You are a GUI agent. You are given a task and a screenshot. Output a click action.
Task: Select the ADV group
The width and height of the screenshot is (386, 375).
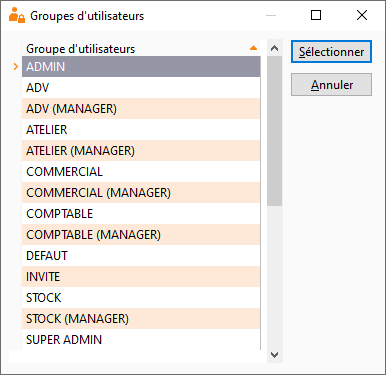[141, 88]
